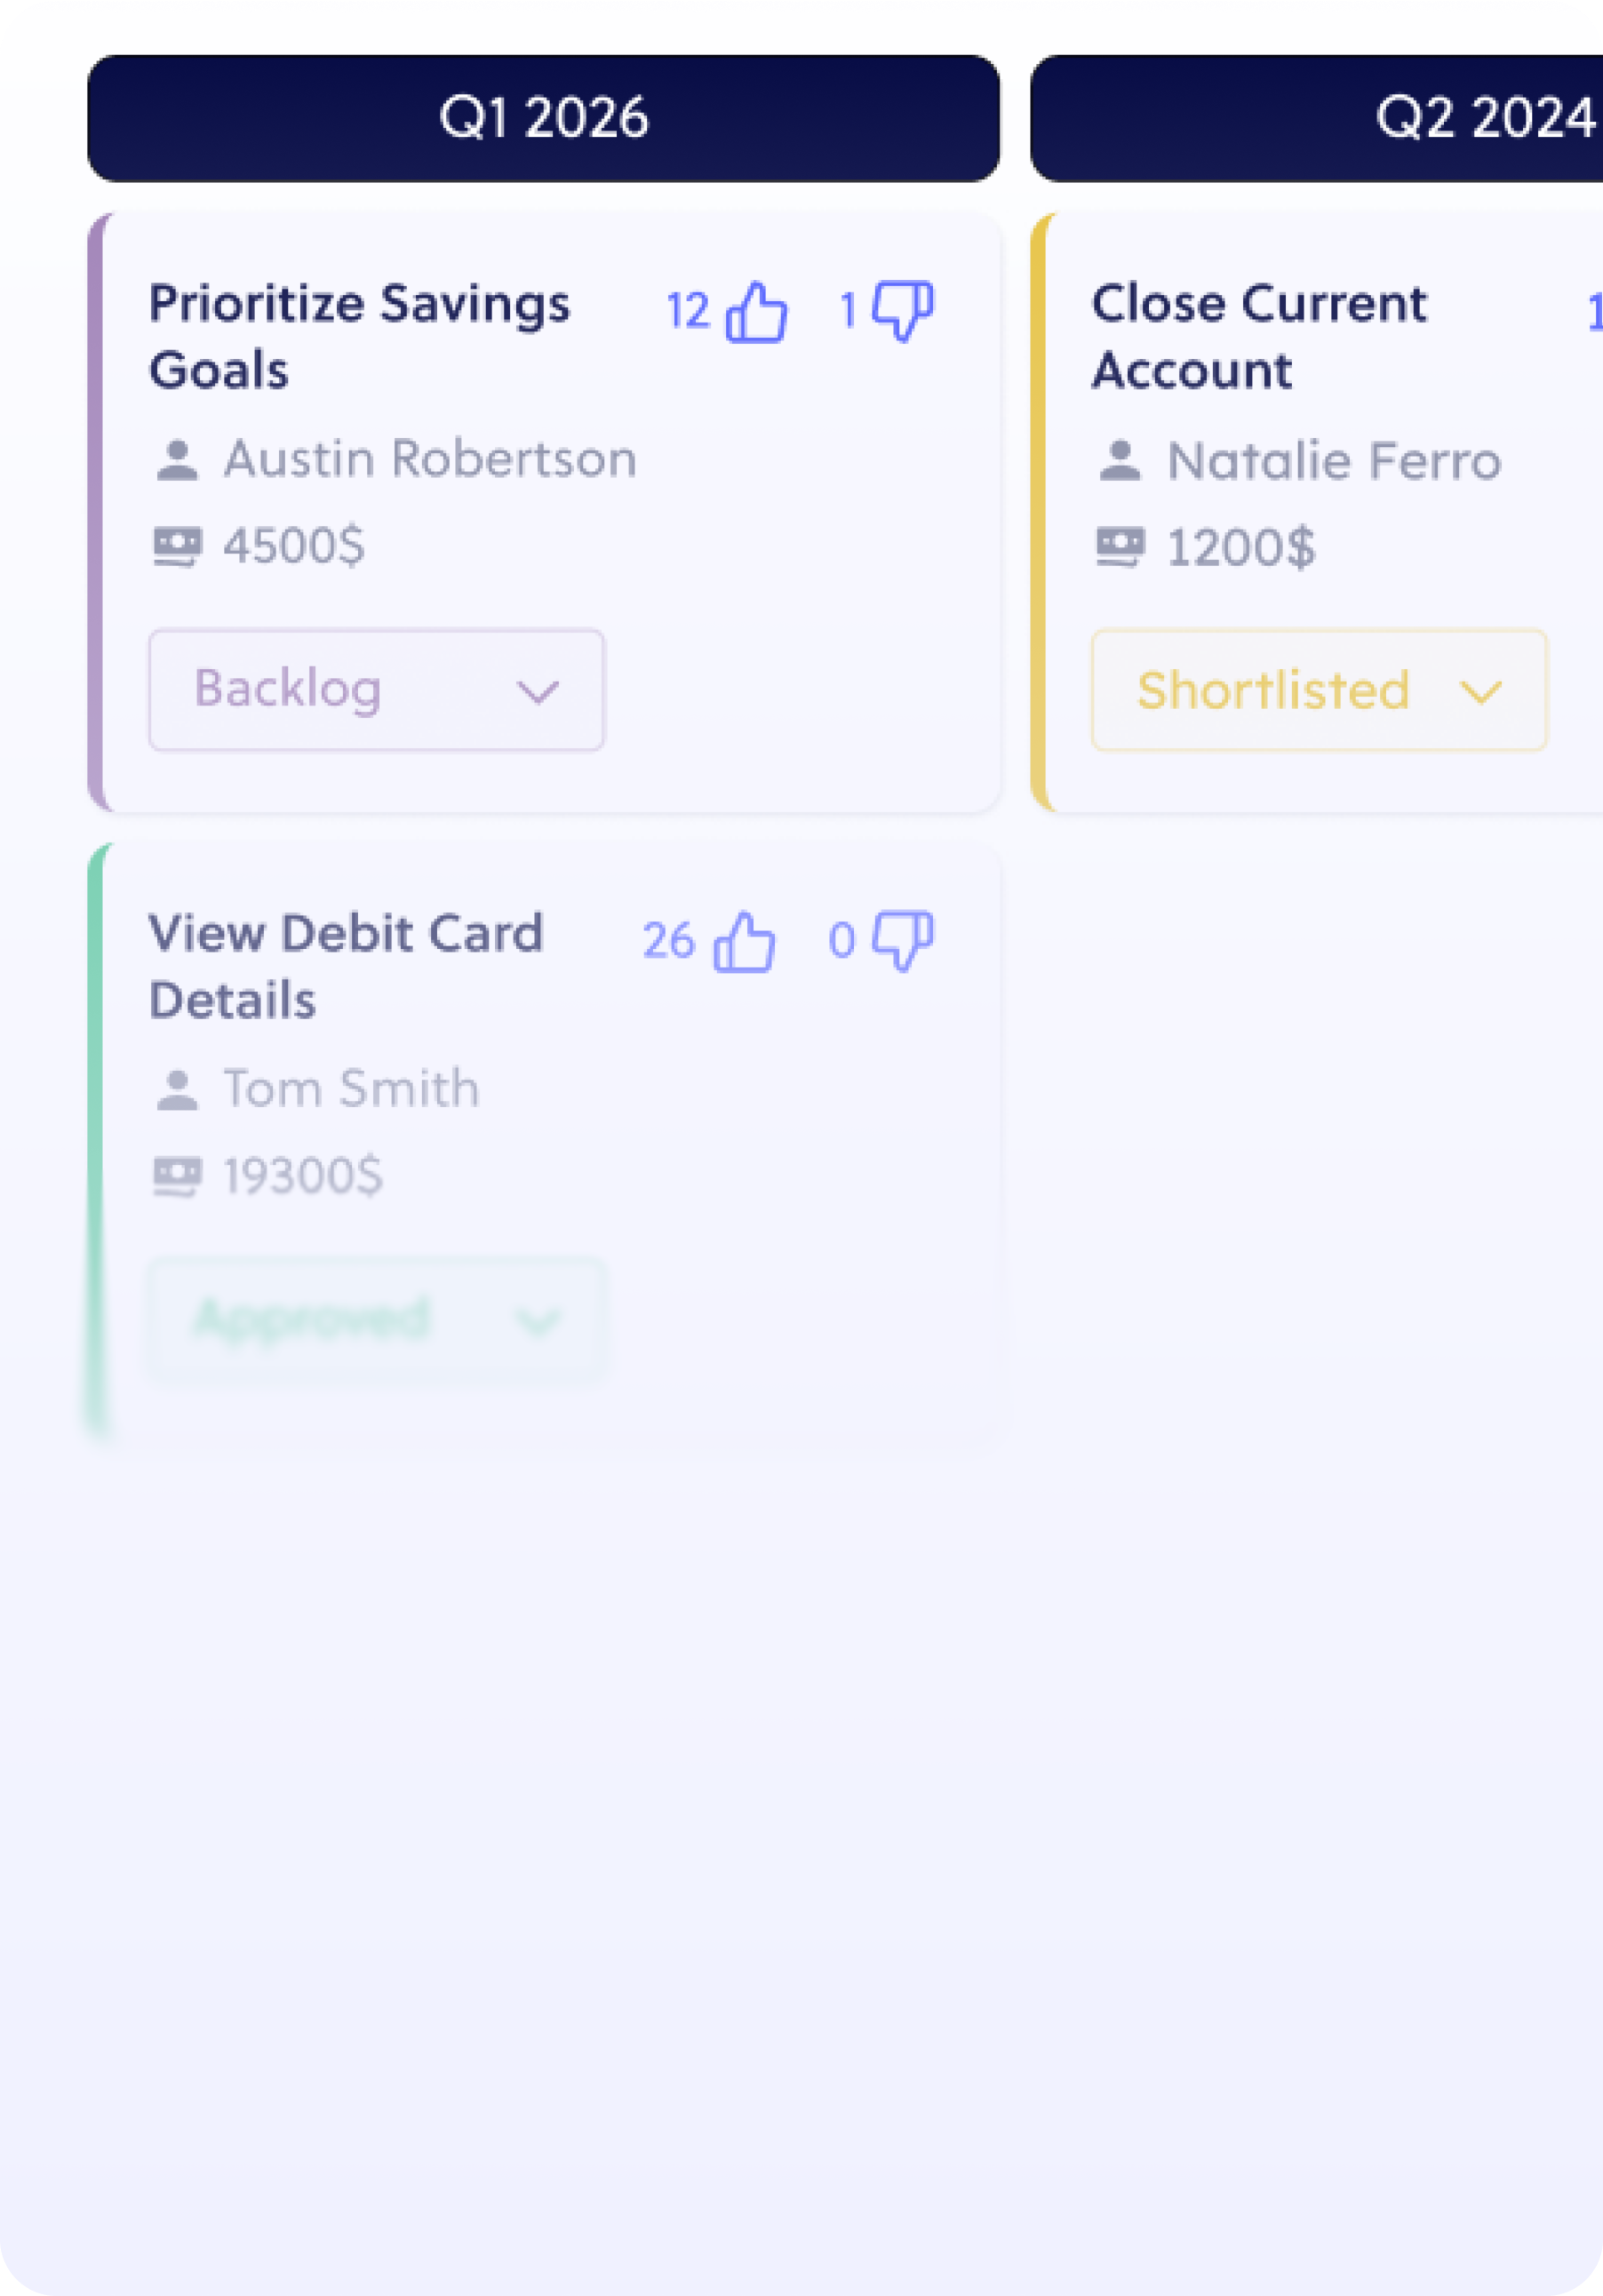Click the person icon beside Austin Robertson
1603x2296 pixels.
point(177,461)
